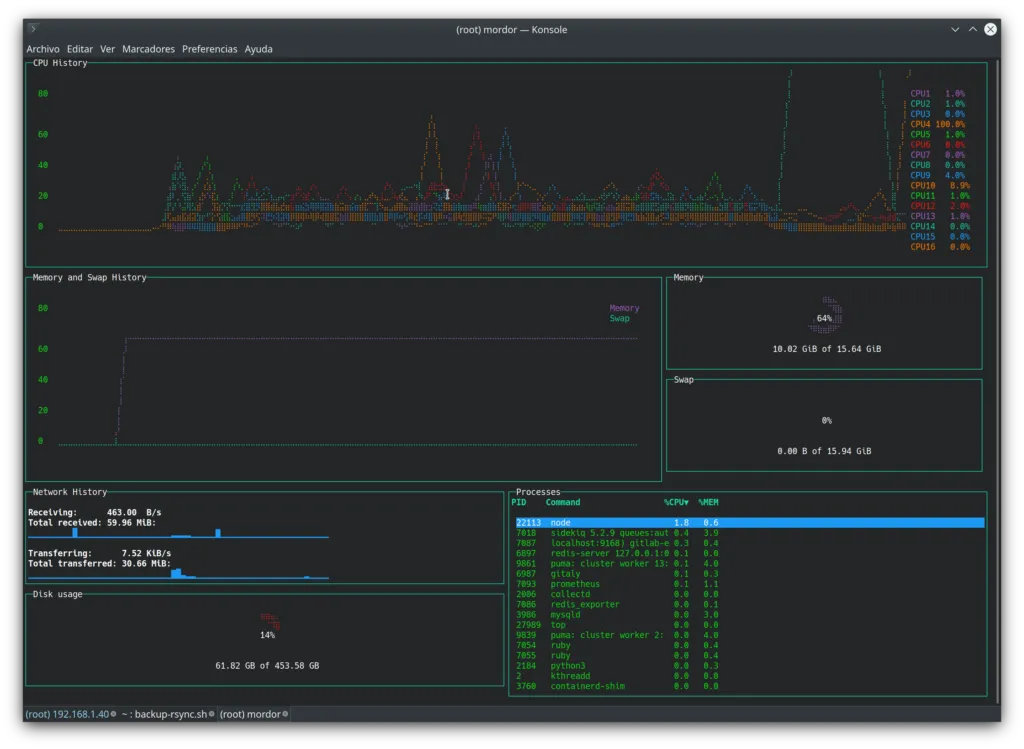Select the localhost:9168 gitlab-e process row
This screenshot has height=749, width=1024.
(x=750, y=543)
